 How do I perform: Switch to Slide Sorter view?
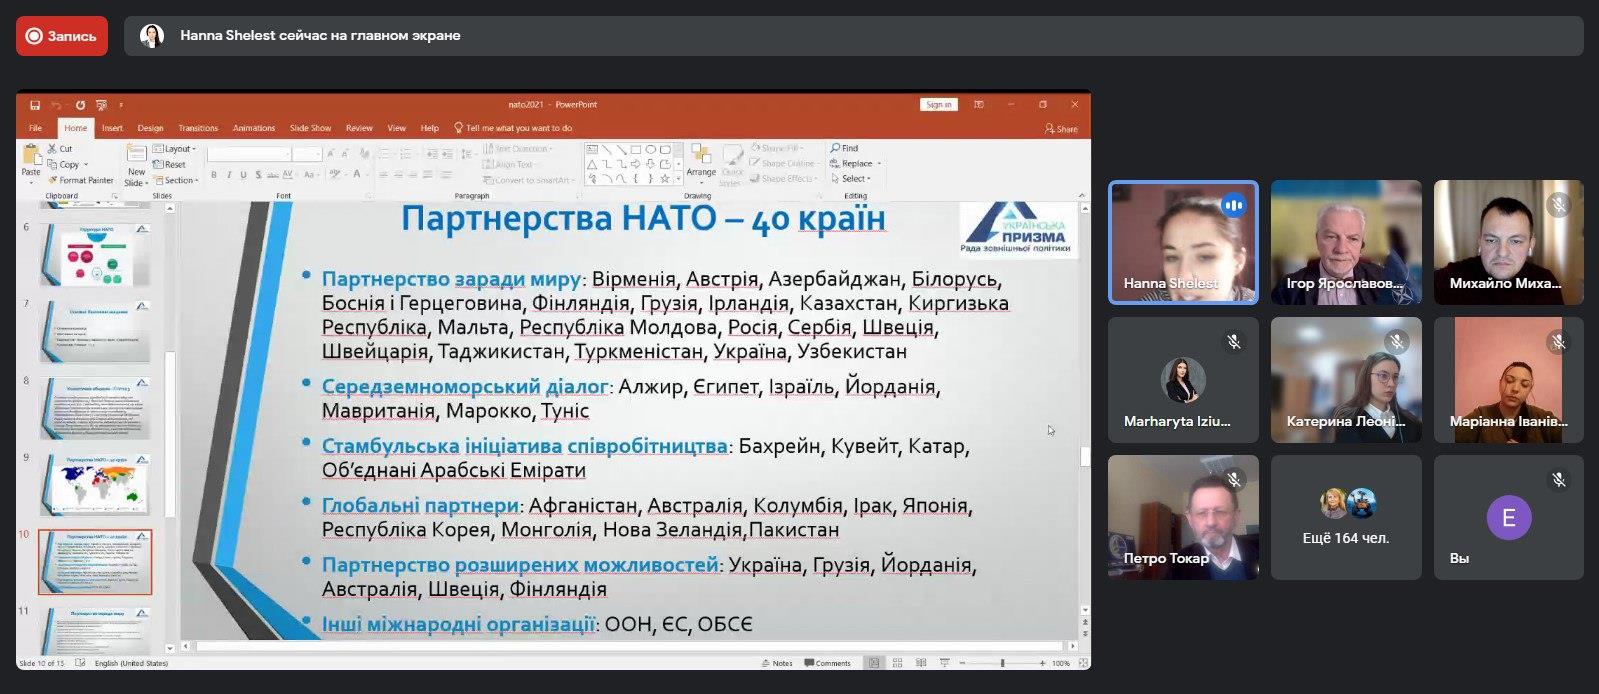pos(897,663)
